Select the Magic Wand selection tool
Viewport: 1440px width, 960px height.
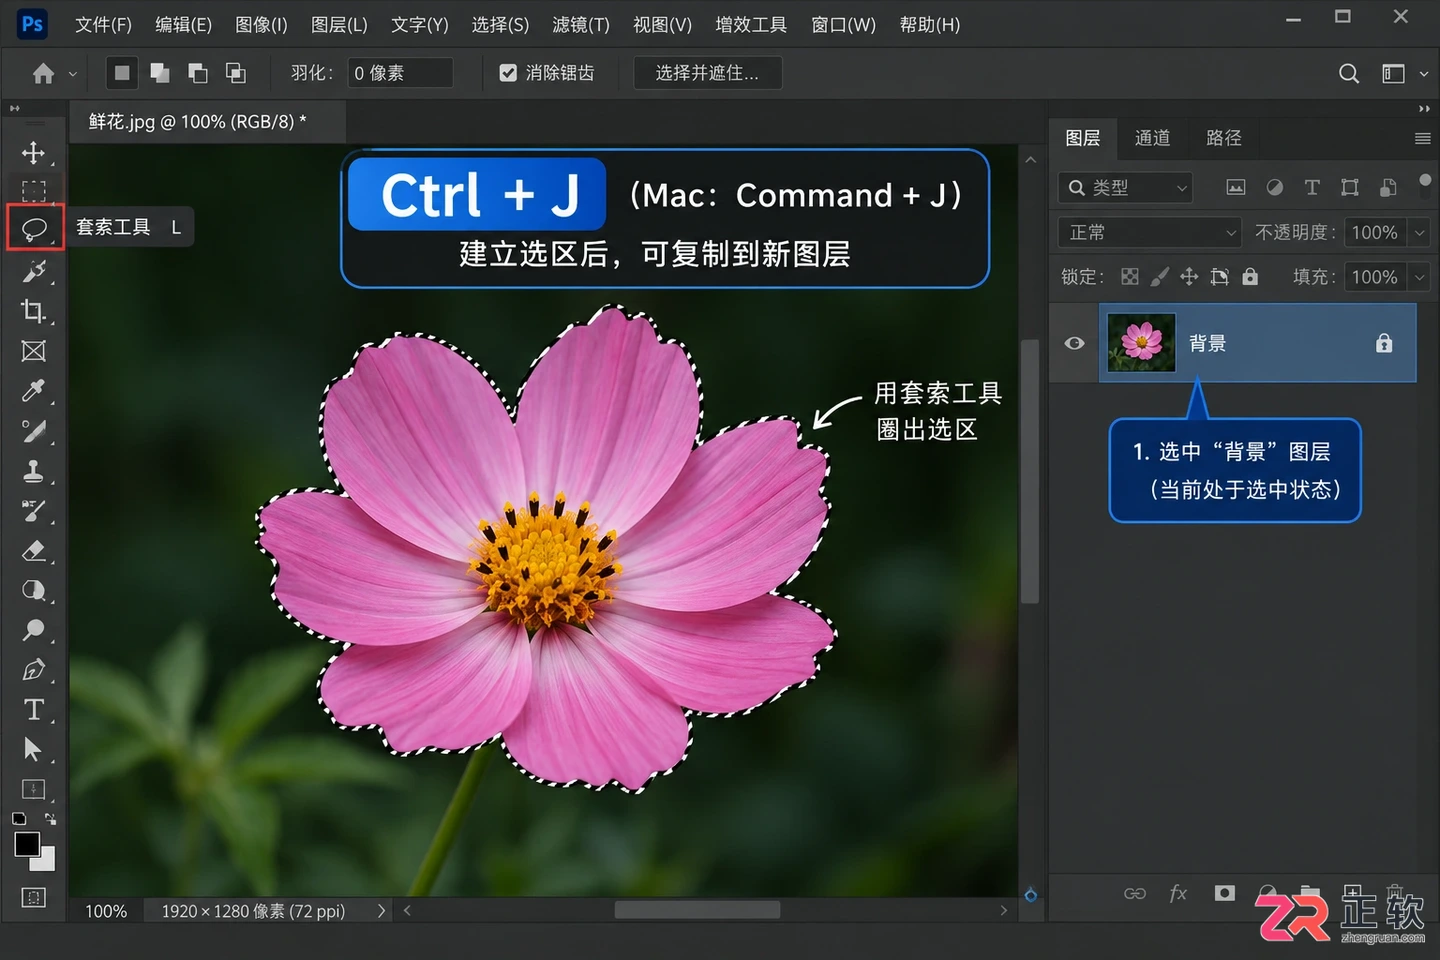click(x=33, y=271)
